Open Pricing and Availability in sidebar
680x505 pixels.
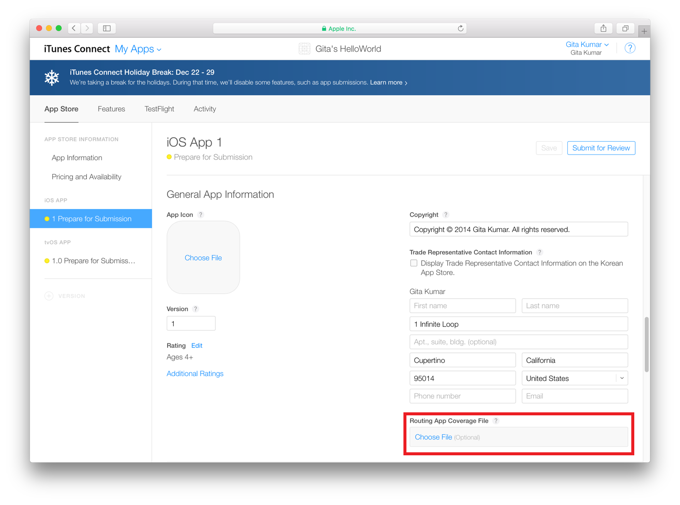pos(86,177)
